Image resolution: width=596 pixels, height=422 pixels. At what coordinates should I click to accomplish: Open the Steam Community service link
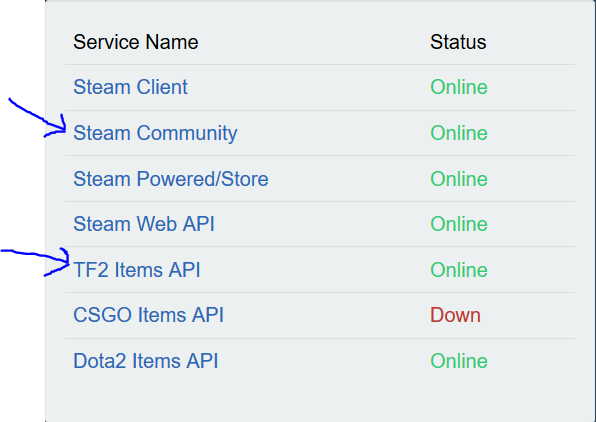point(155,133)
